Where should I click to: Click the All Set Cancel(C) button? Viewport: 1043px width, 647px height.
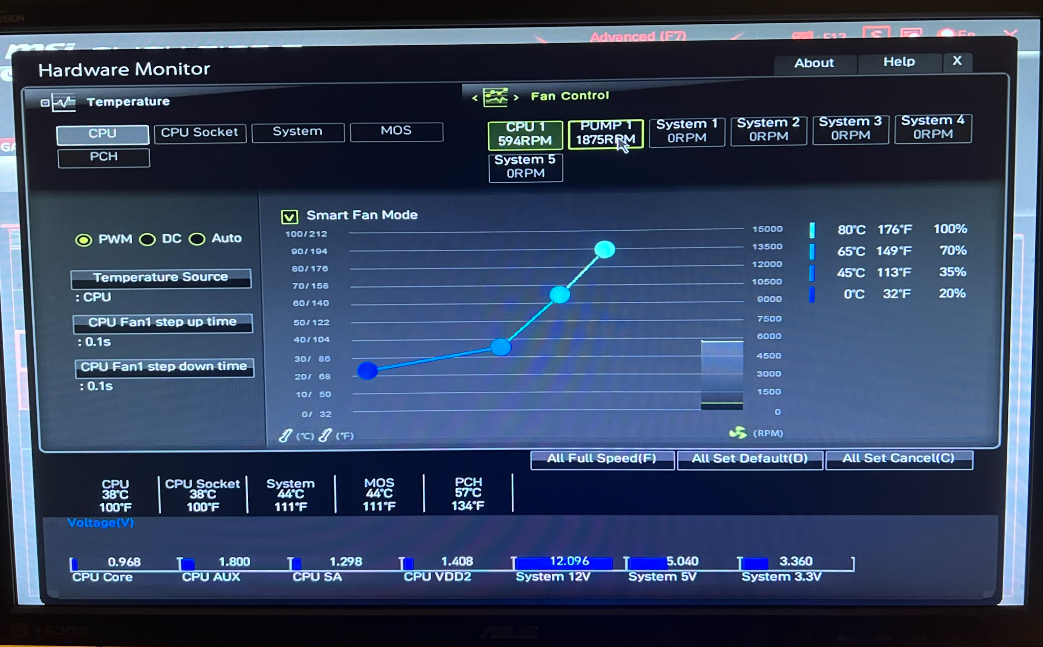899,459
